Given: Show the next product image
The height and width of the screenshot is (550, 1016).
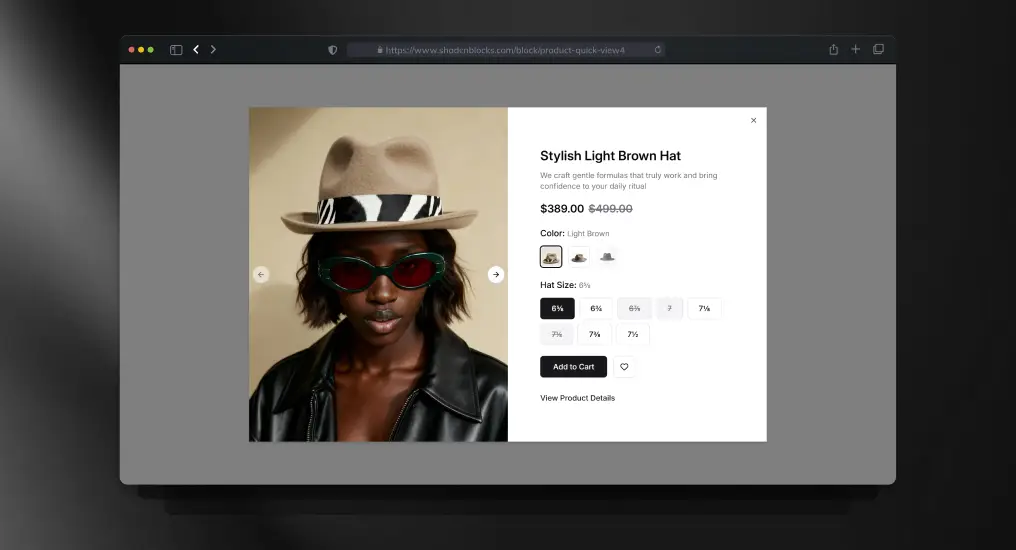Looking at the screenshot, I should click(496, 274).
